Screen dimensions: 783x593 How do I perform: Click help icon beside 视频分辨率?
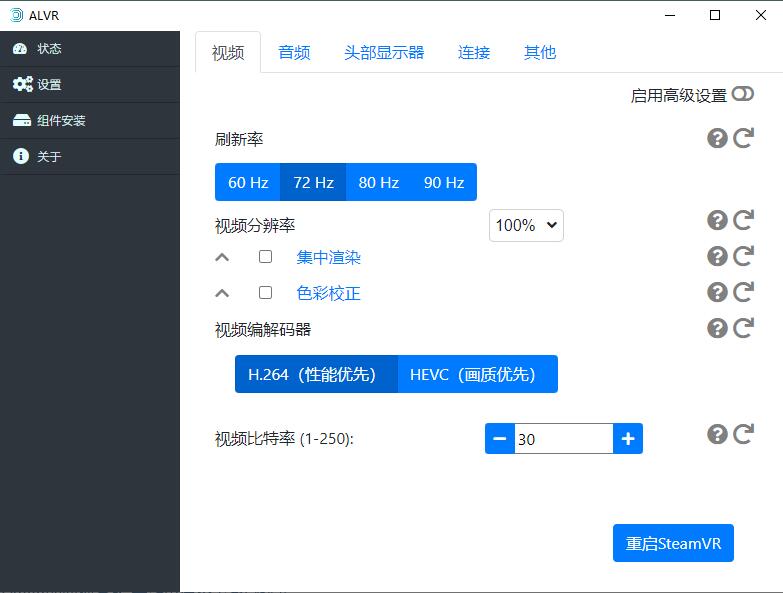click(717, 220)
